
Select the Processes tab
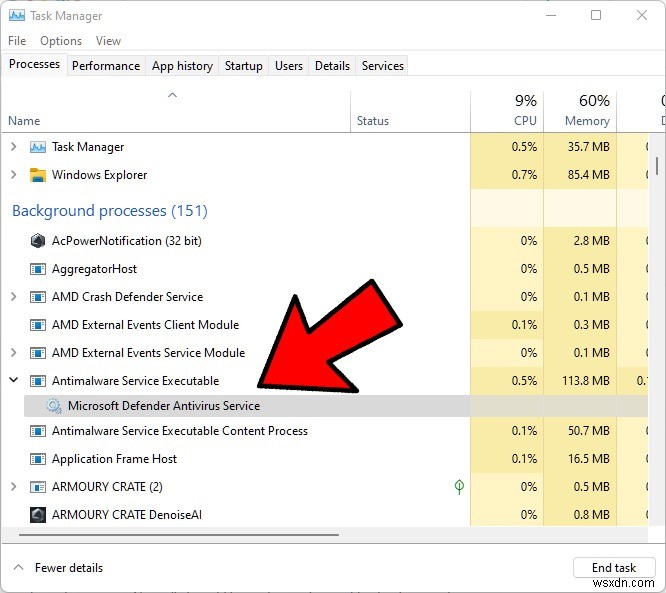[34, 64]
